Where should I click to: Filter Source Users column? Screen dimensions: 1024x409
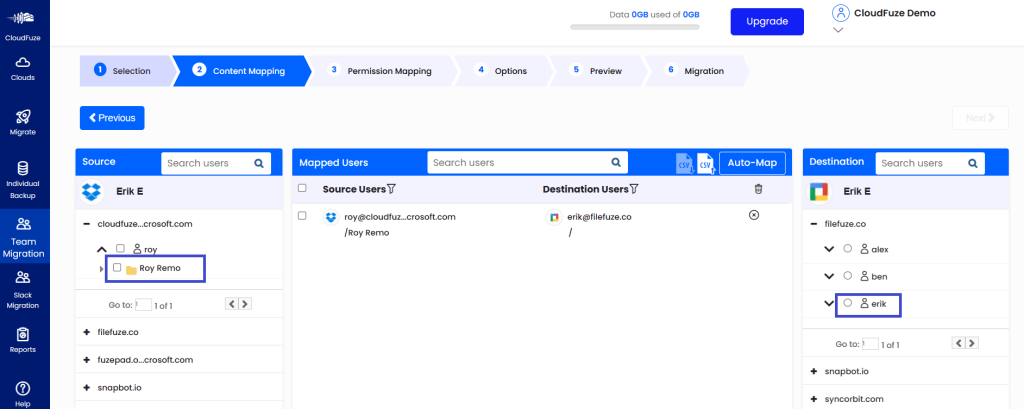click(x=391, y=189)
